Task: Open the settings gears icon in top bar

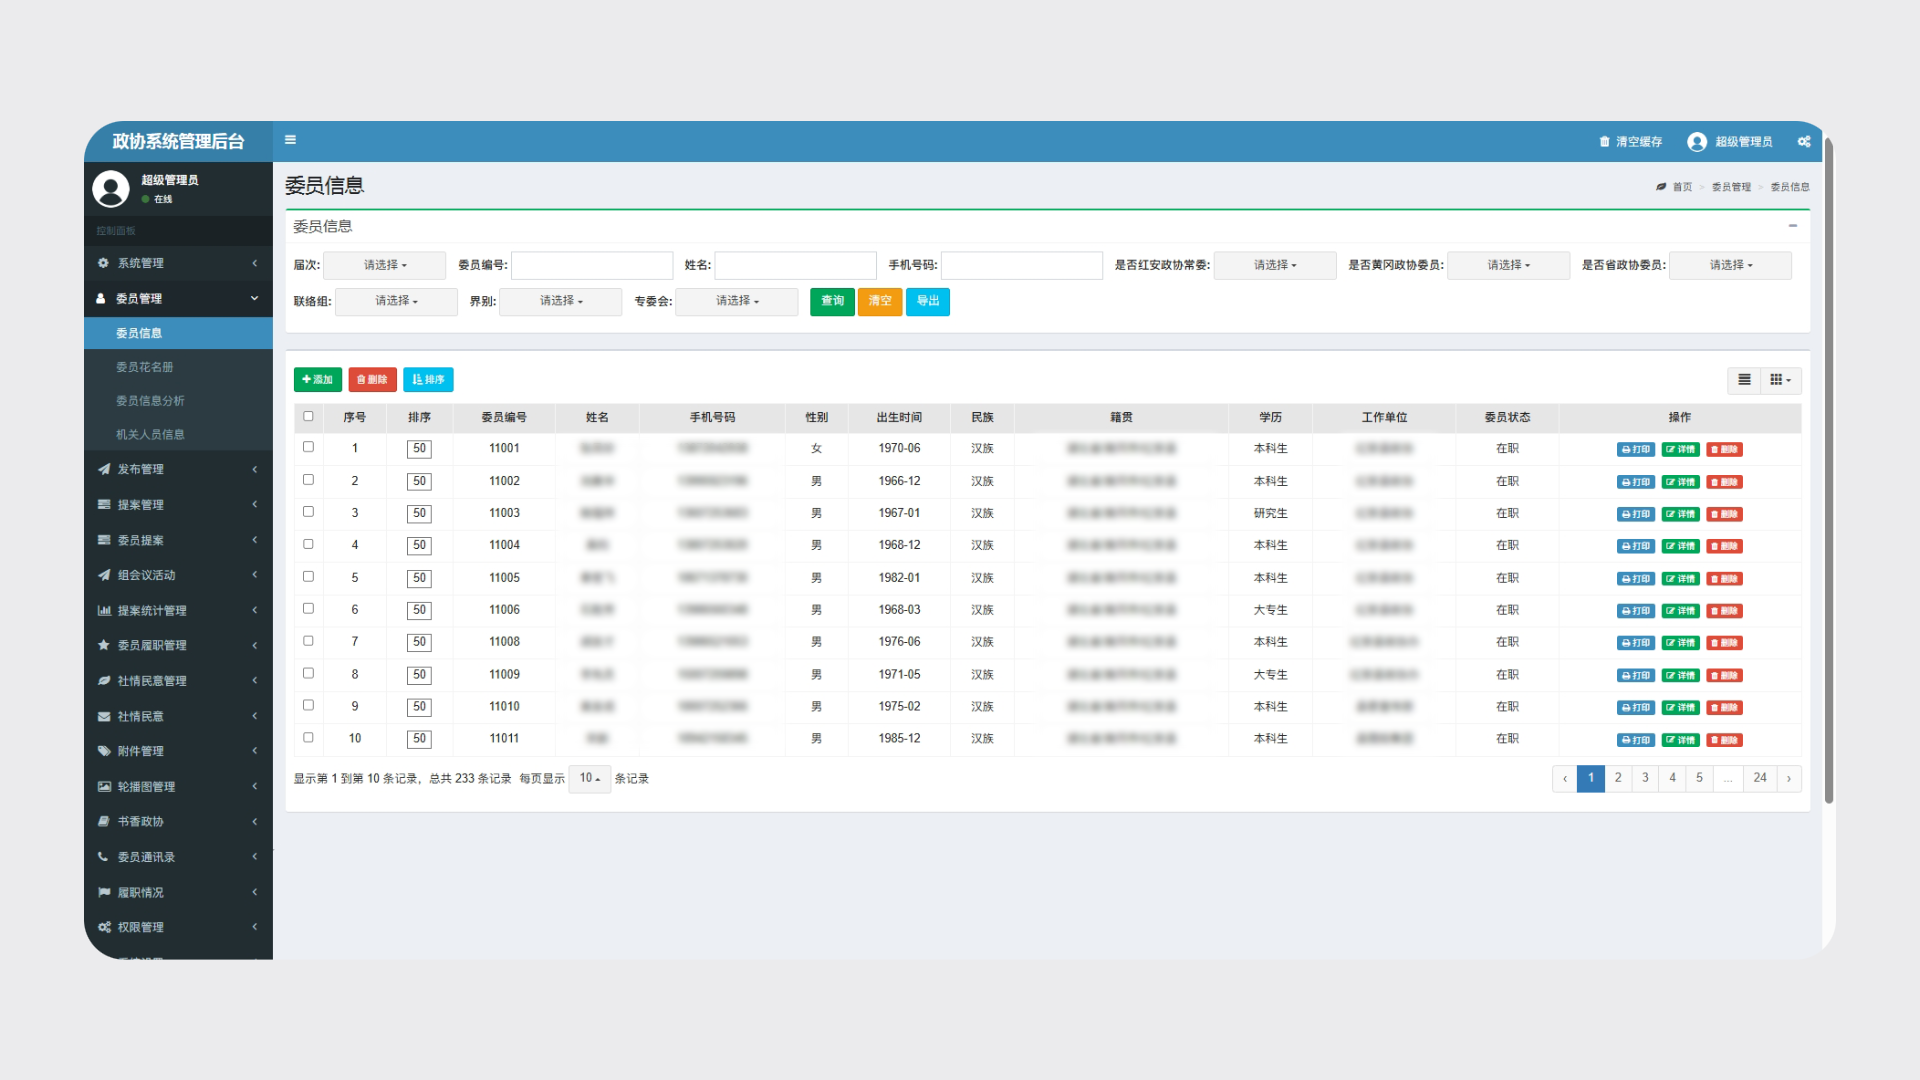Action: (1804, 142)
